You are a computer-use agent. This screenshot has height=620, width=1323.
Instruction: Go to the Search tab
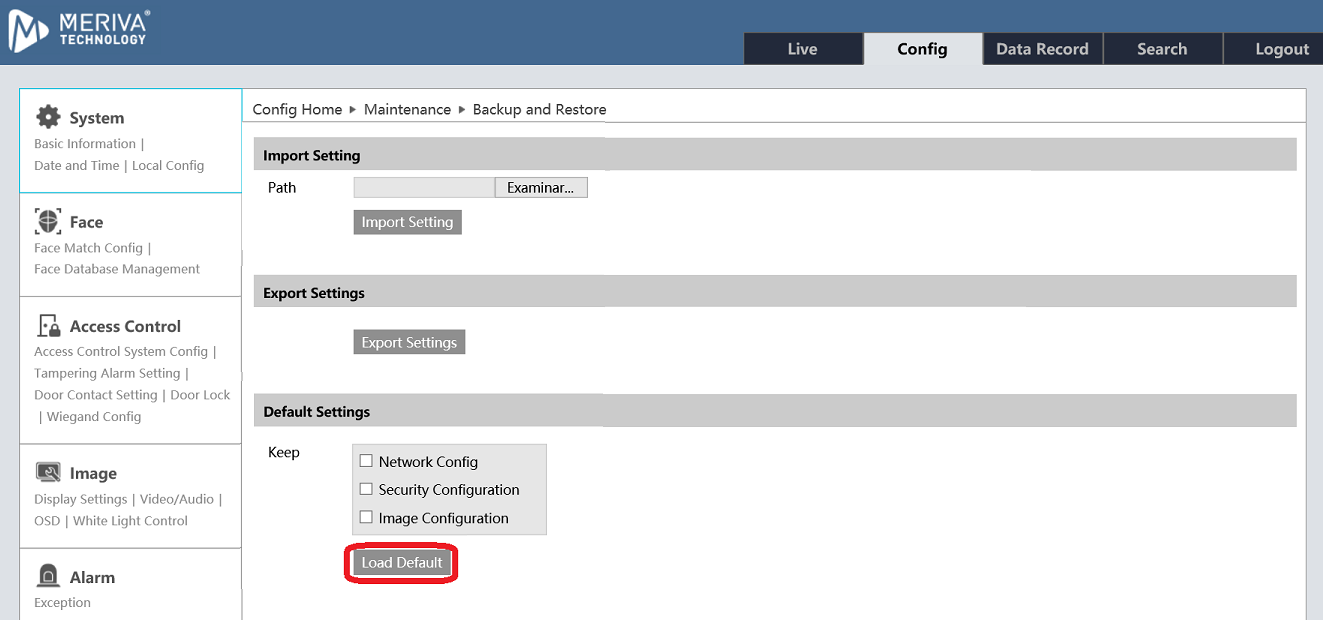coord(1162,49)
